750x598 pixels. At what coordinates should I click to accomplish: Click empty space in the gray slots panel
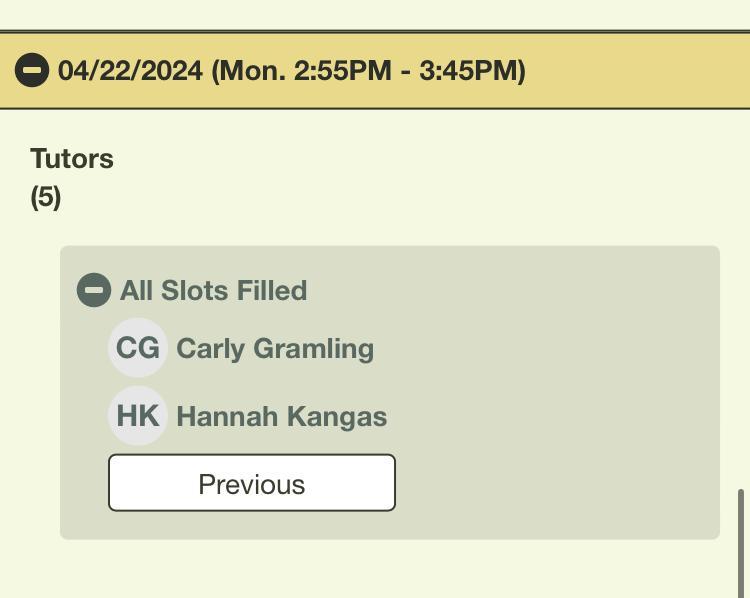(x=560, y=400)
